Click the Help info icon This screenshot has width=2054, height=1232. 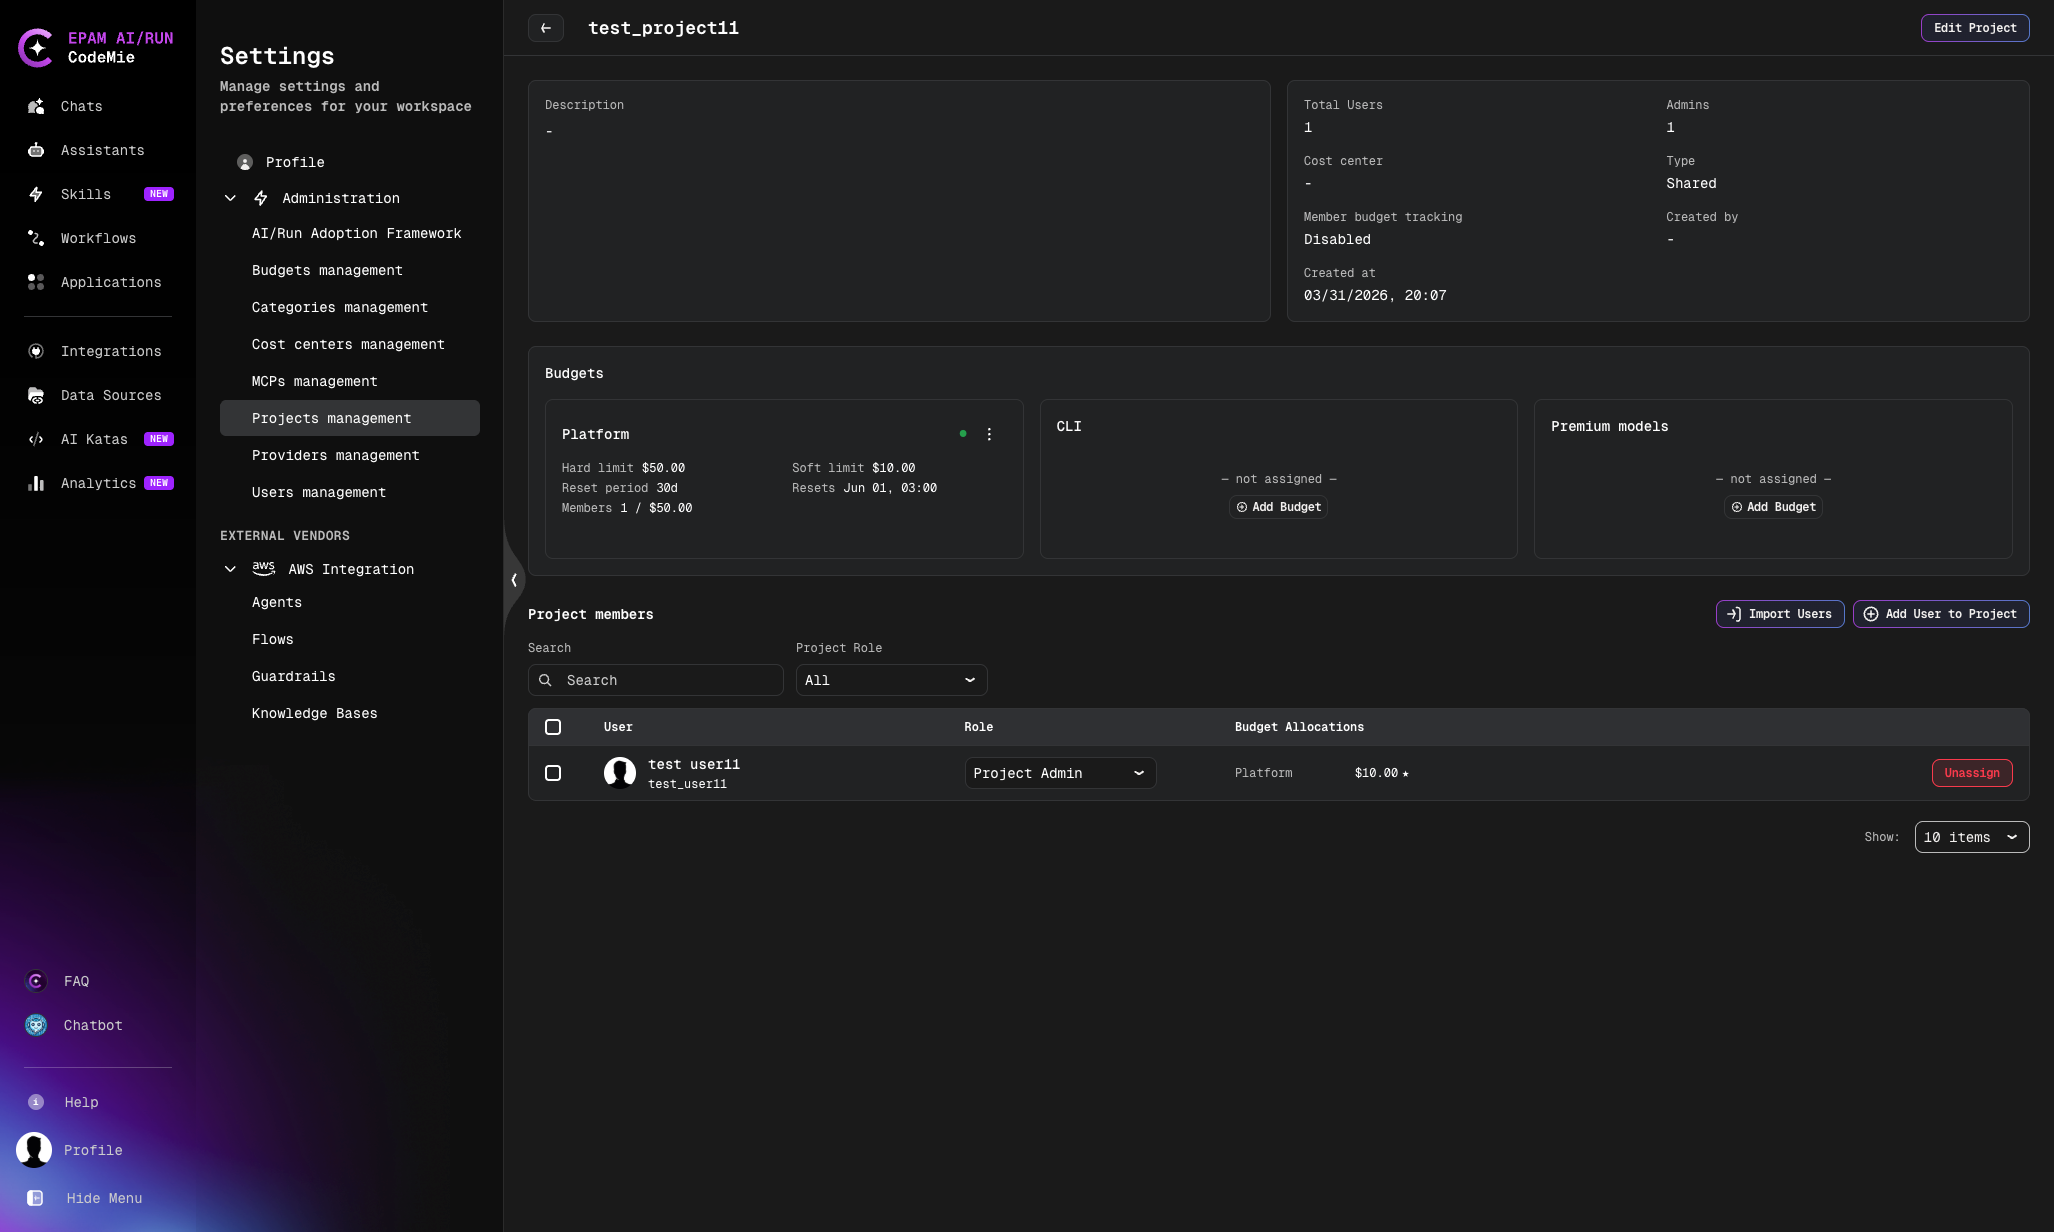(36, 1102)
